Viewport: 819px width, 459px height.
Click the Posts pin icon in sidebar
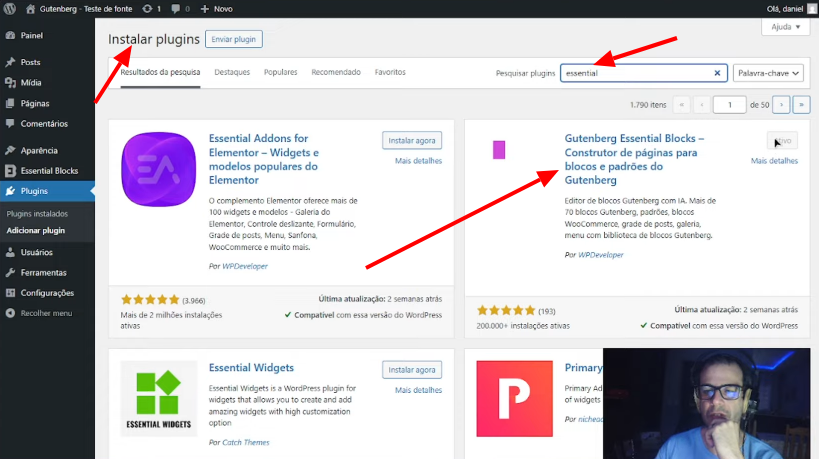point(10,62)
